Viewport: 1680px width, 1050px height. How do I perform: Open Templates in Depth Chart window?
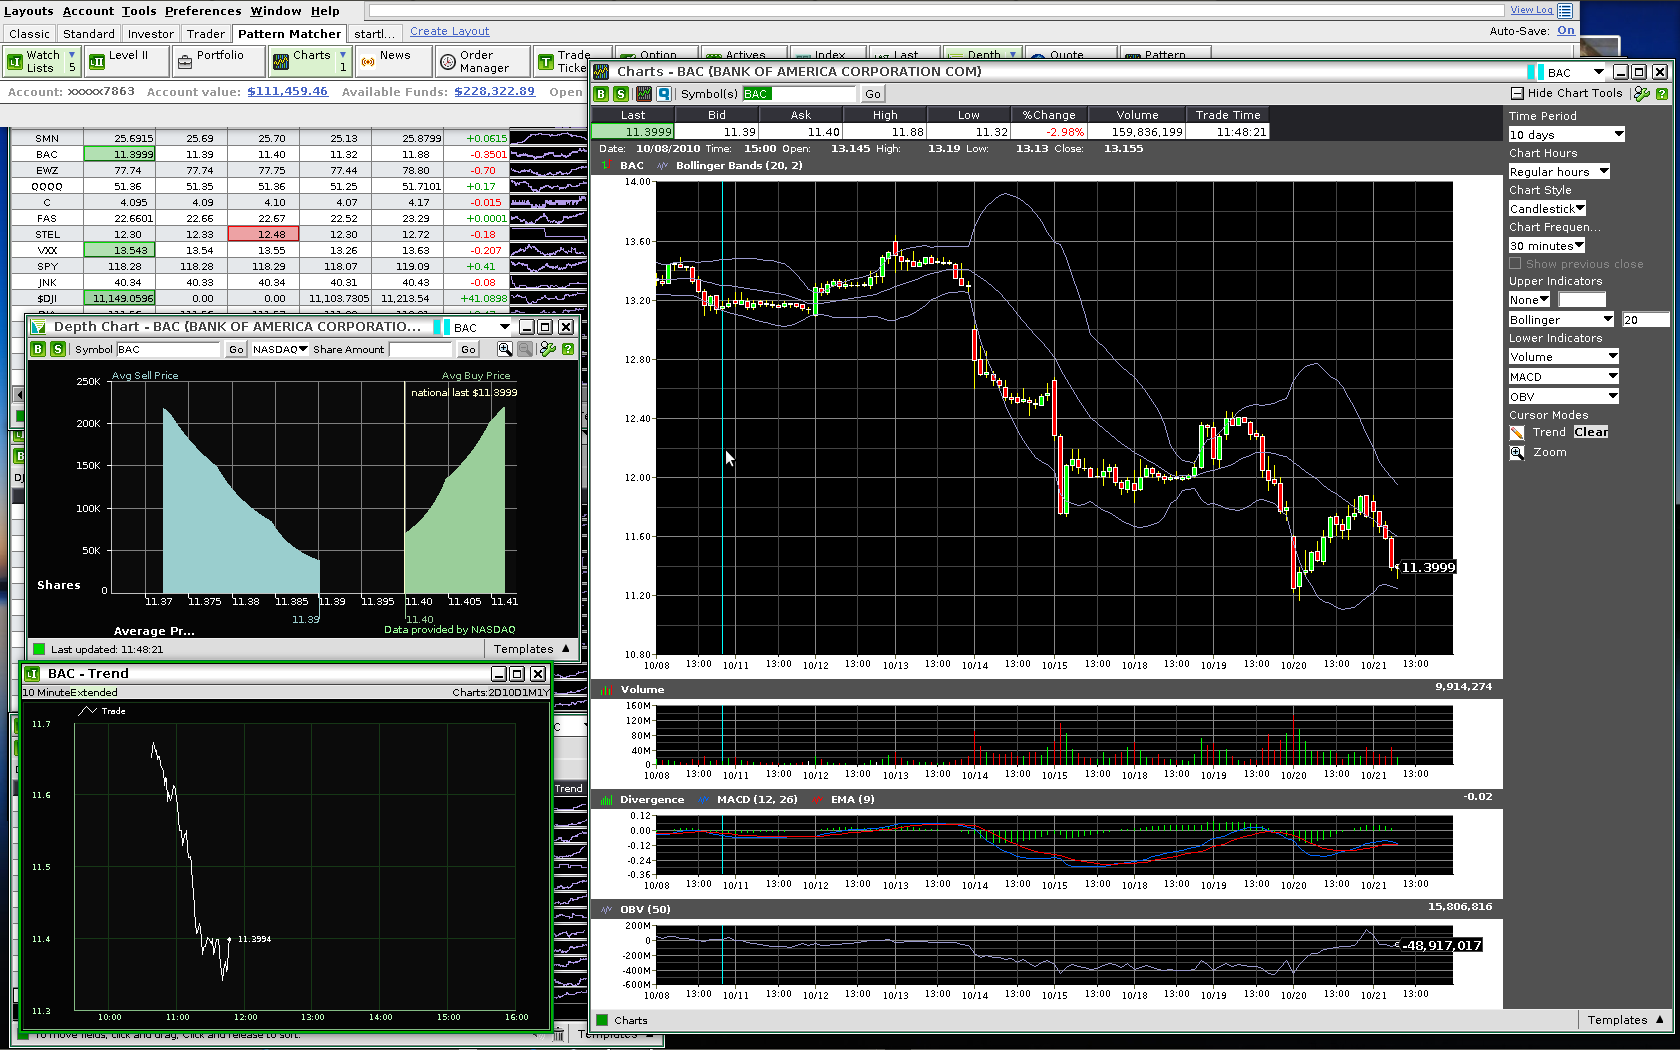click(x=531, y=649)
